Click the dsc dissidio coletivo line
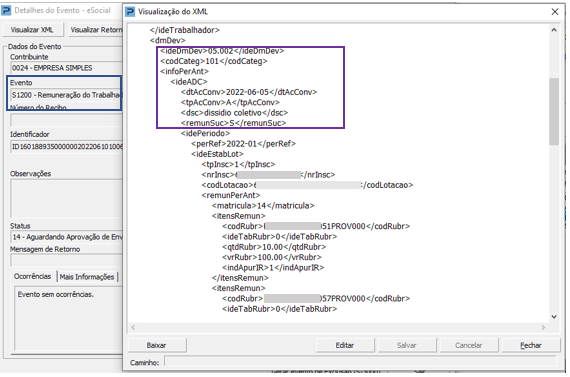This screenshot has height=377, width=570. 234,113
